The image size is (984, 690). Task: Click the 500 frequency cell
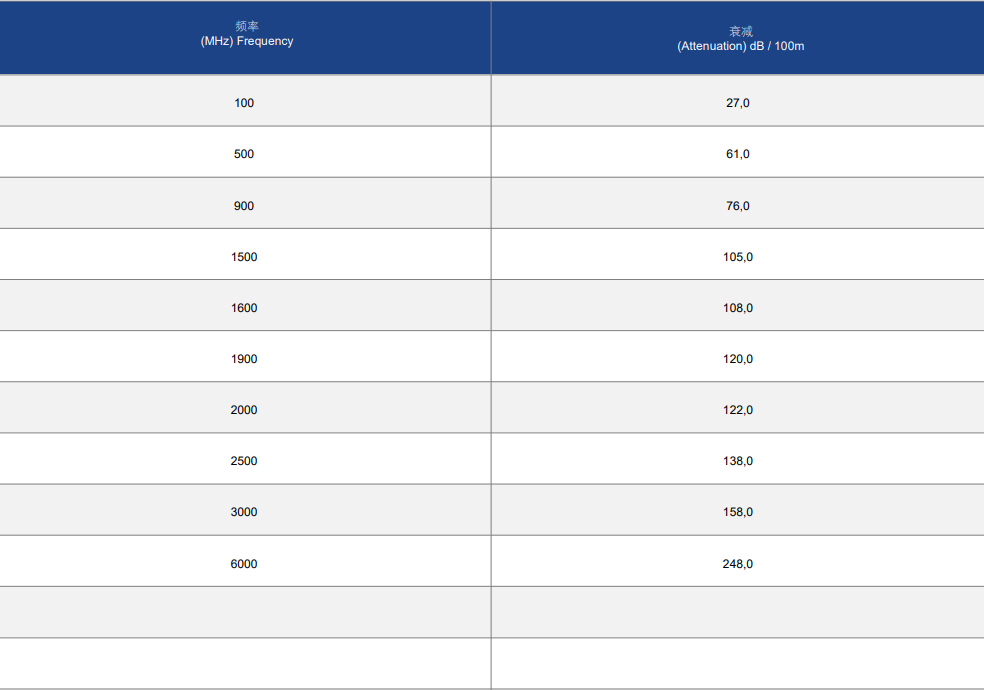tap(244, 154)
